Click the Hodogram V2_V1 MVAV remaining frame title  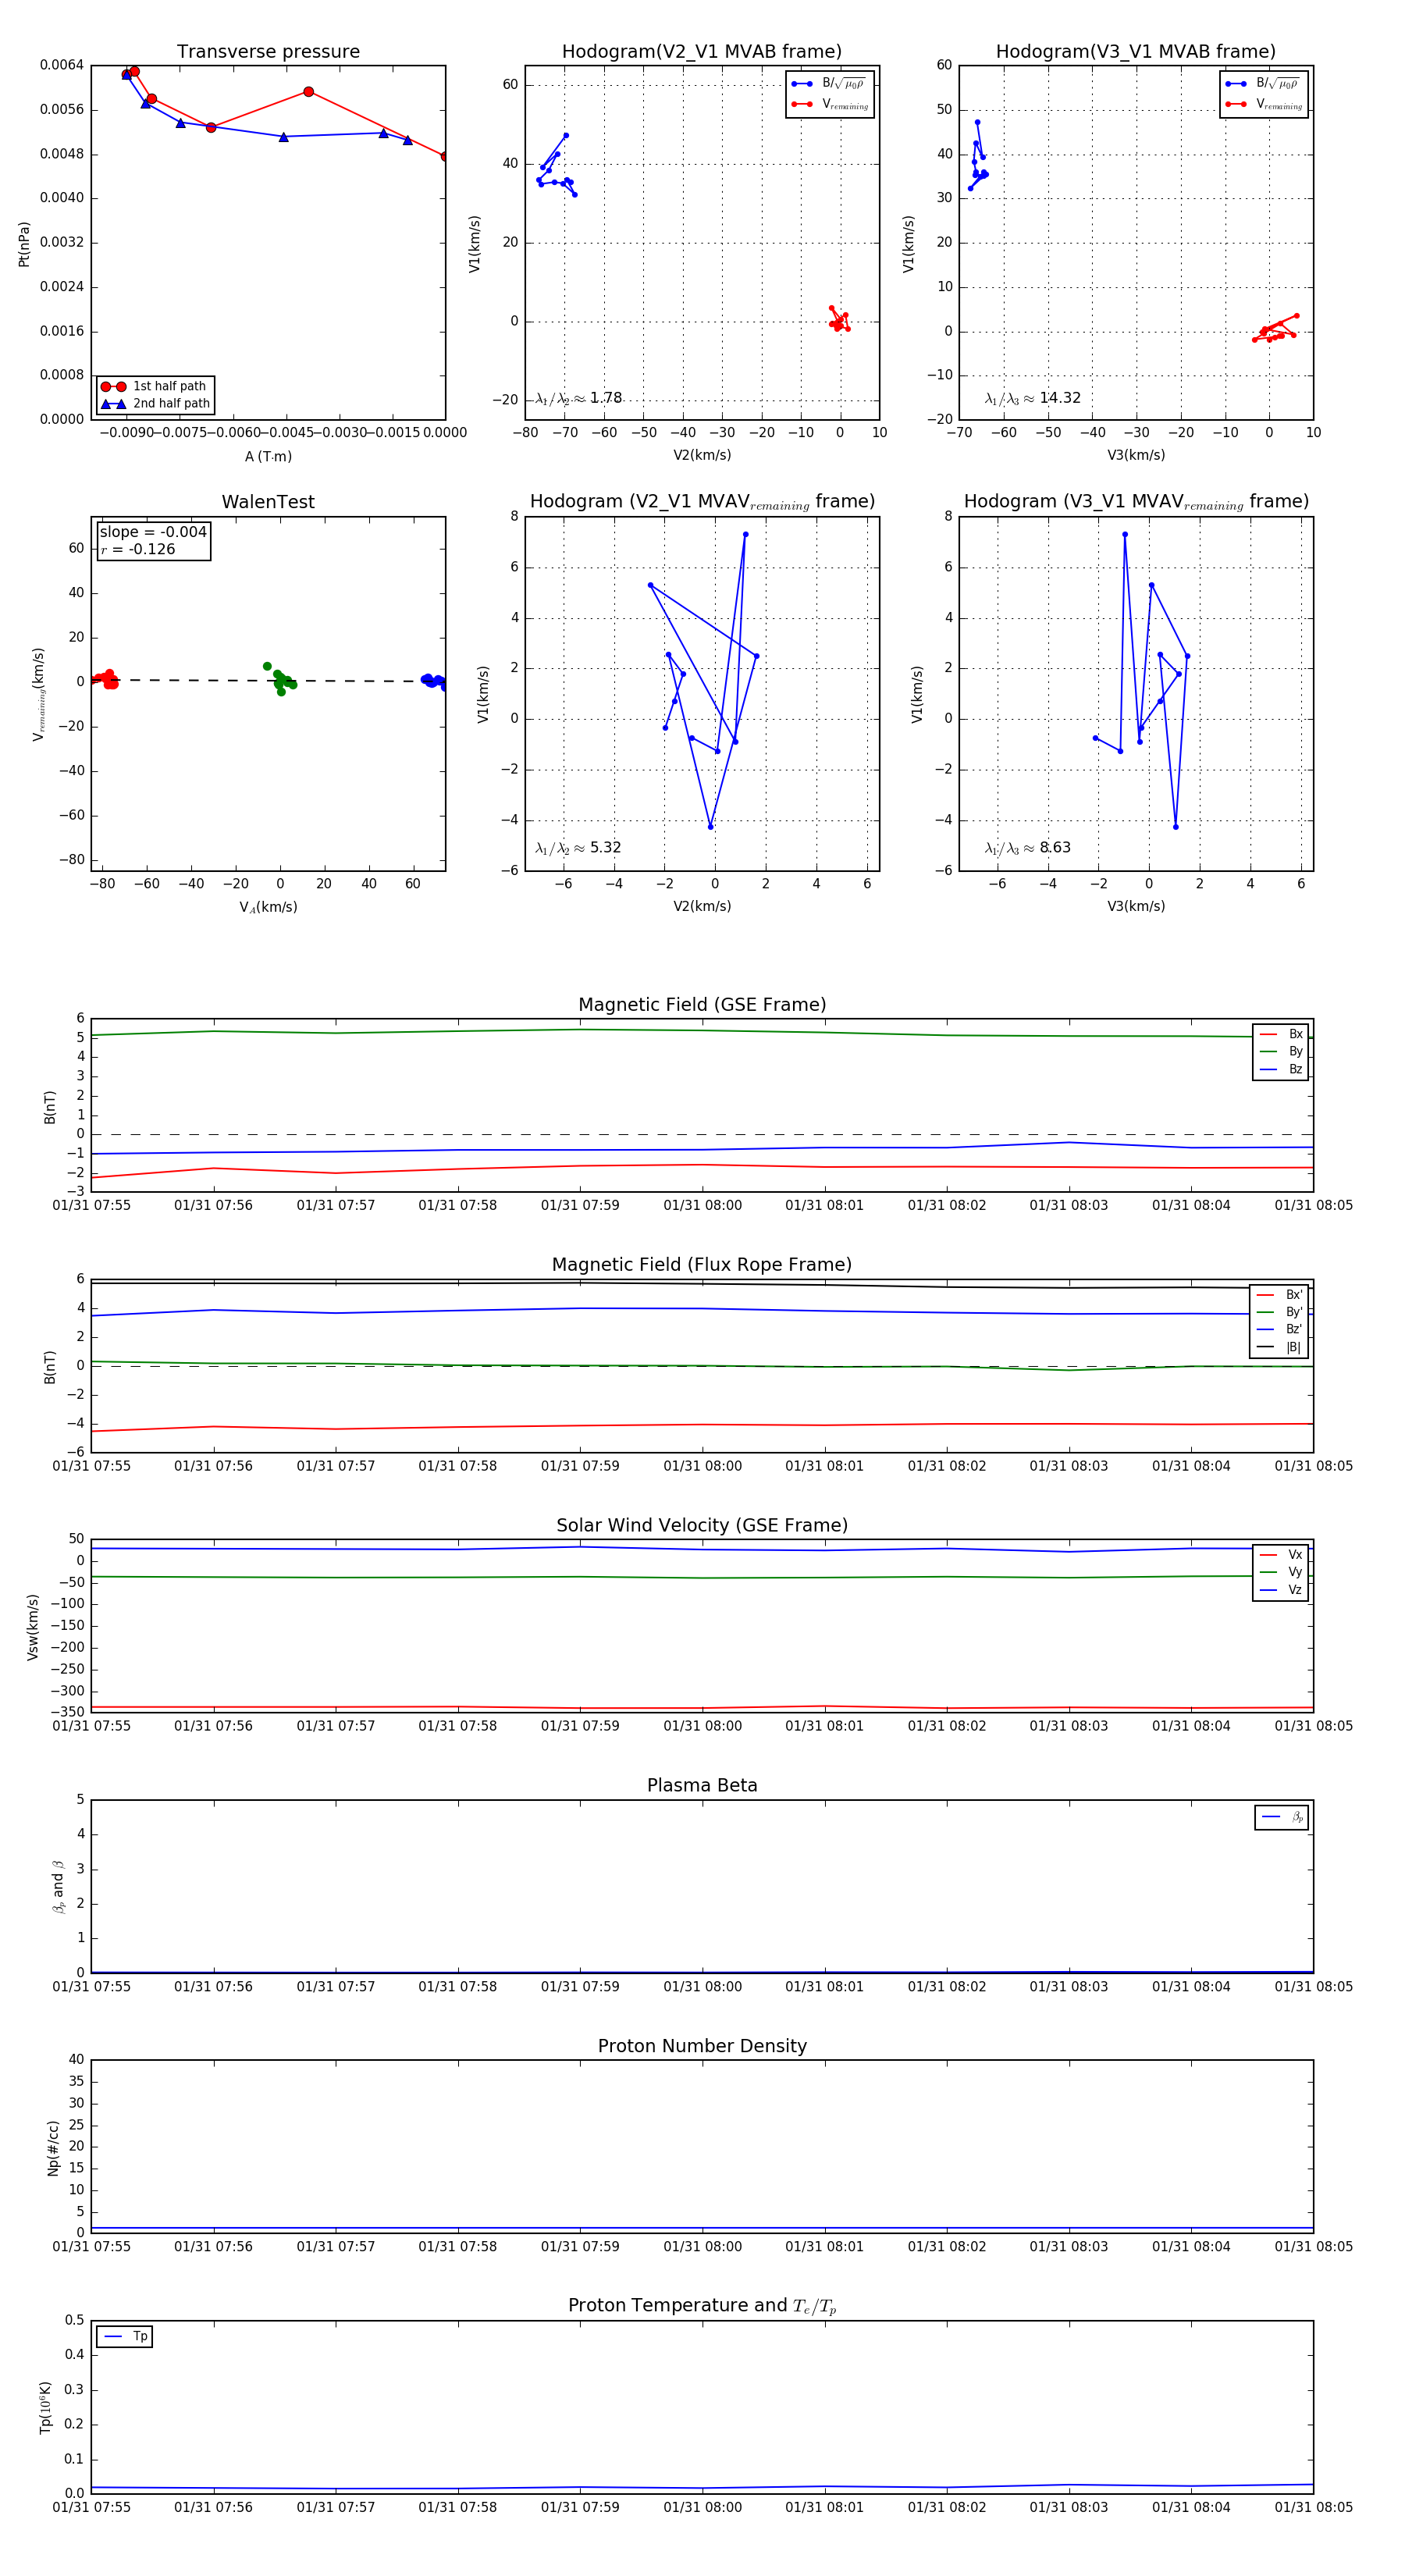pyautogui.click(x=702, y=502)
